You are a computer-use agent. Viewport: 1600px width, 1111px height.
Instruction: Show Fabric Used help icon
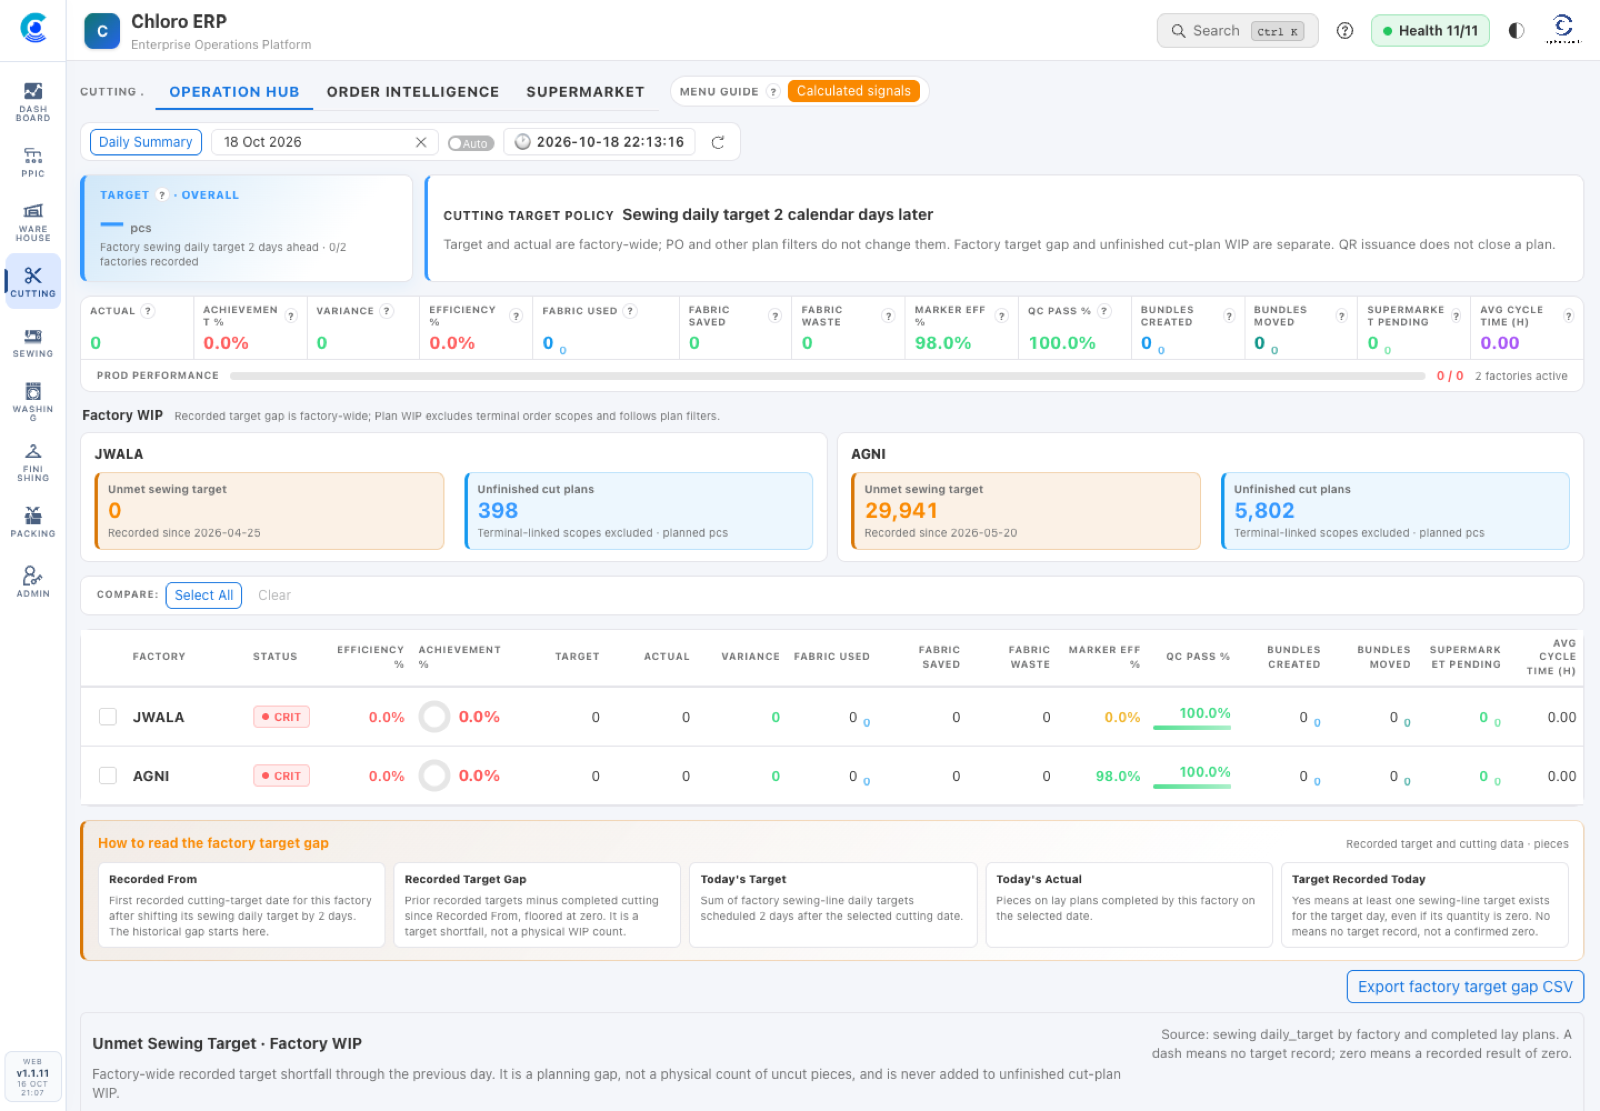point(630,311)
